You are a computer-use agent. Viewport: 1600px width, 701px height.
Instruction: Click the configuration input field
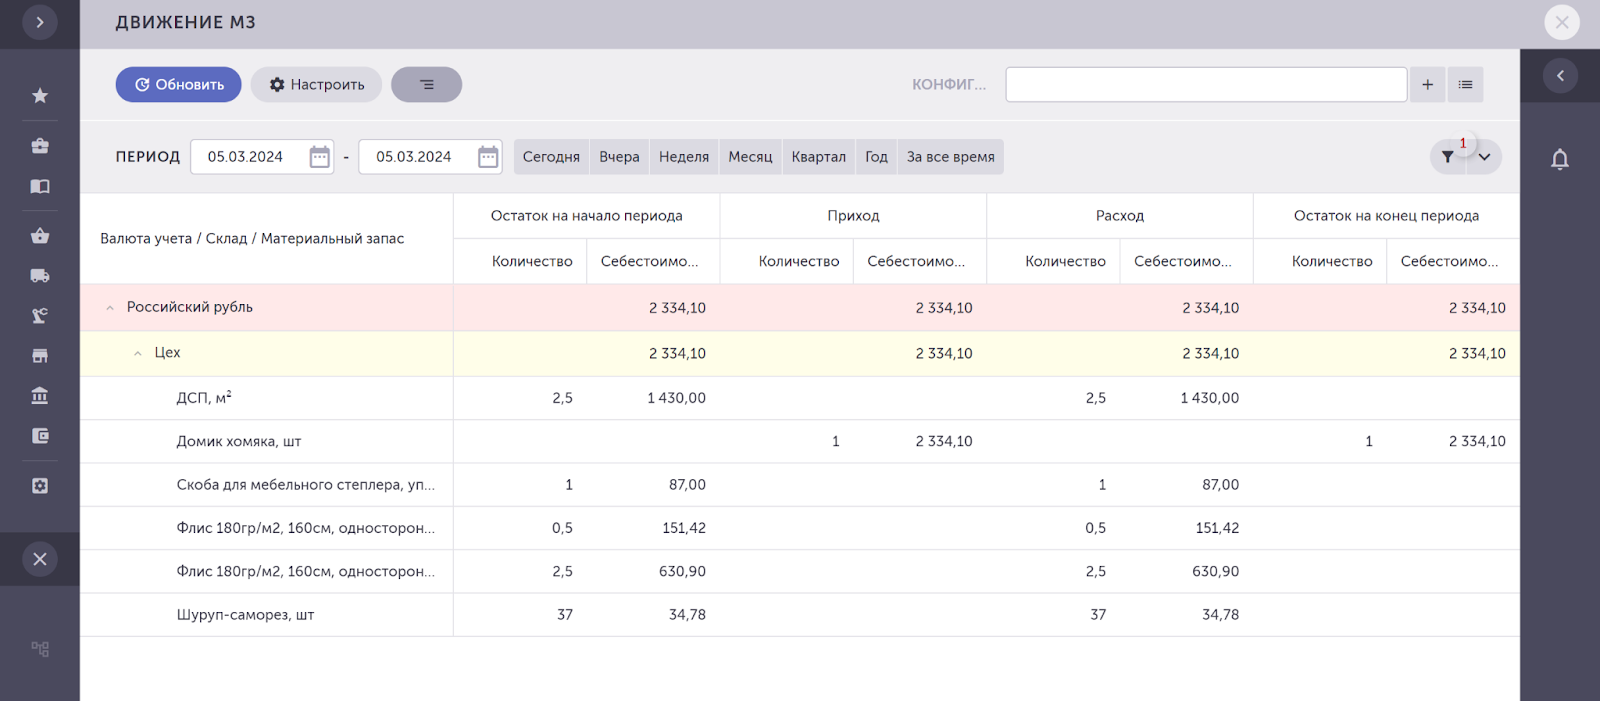point(1206,85)
